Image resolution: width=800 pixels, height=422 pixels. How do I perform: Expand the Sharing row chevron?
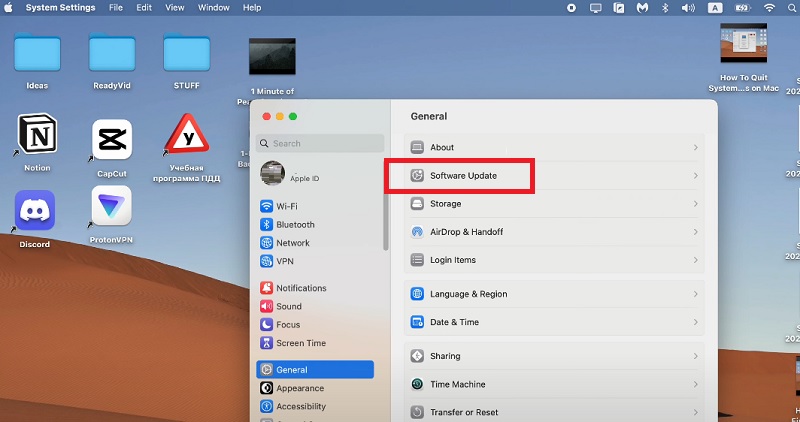[695, 356]
